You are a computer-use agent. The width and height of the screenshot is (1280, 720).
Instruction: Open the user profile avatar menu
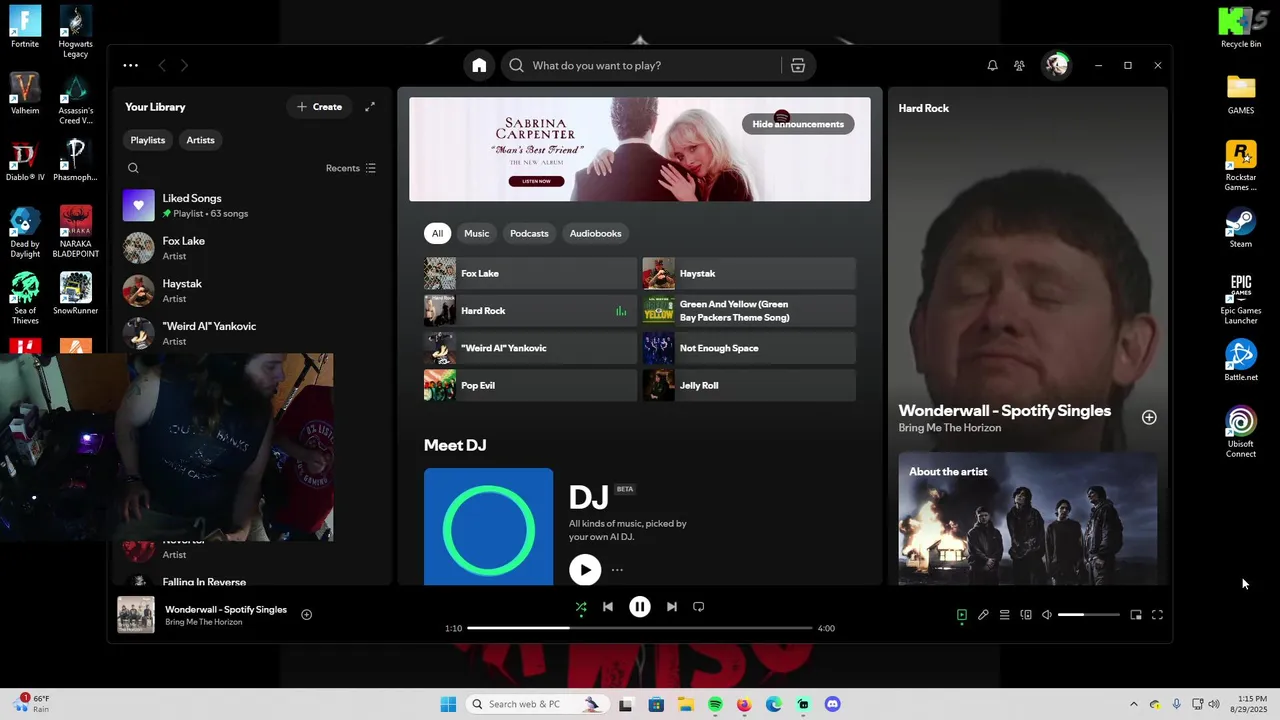(x=1057, y=65)
